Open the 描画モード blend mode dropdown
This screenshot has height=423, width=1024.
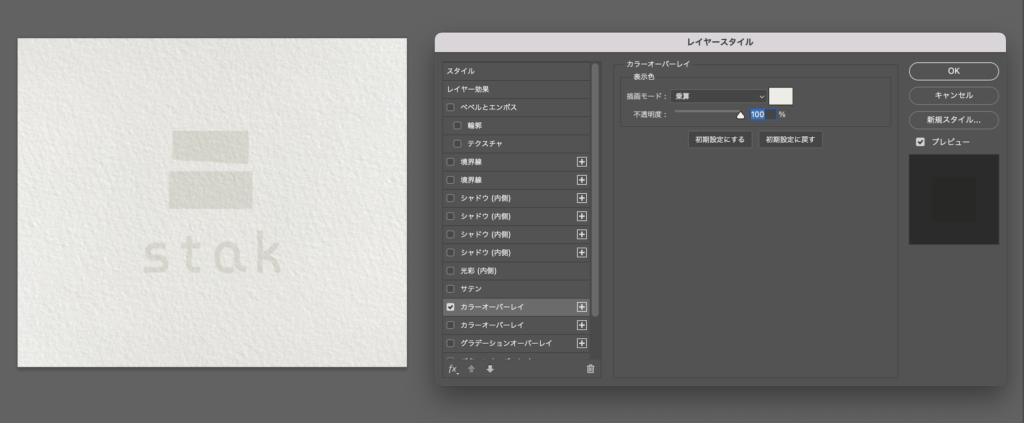[x=719, y=96]
